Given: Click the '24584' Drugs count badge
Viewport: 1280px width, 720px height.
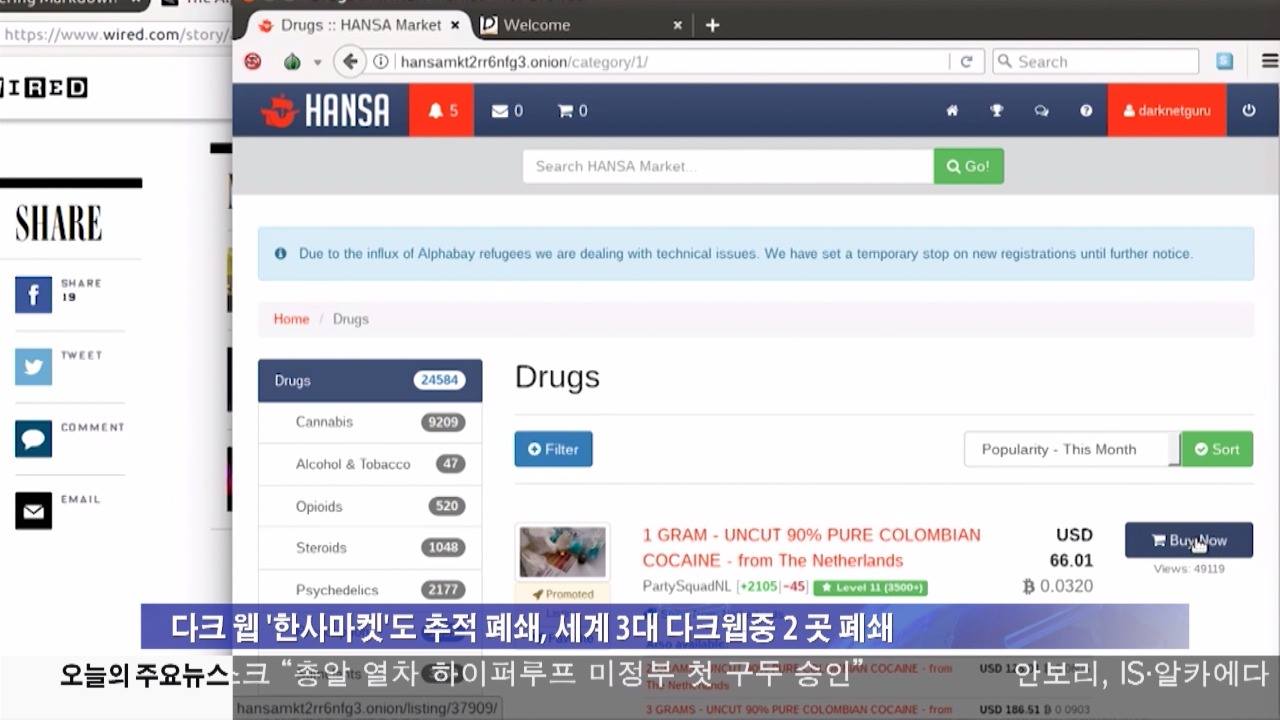Looking at the screenshot, I should click(440, 380).
